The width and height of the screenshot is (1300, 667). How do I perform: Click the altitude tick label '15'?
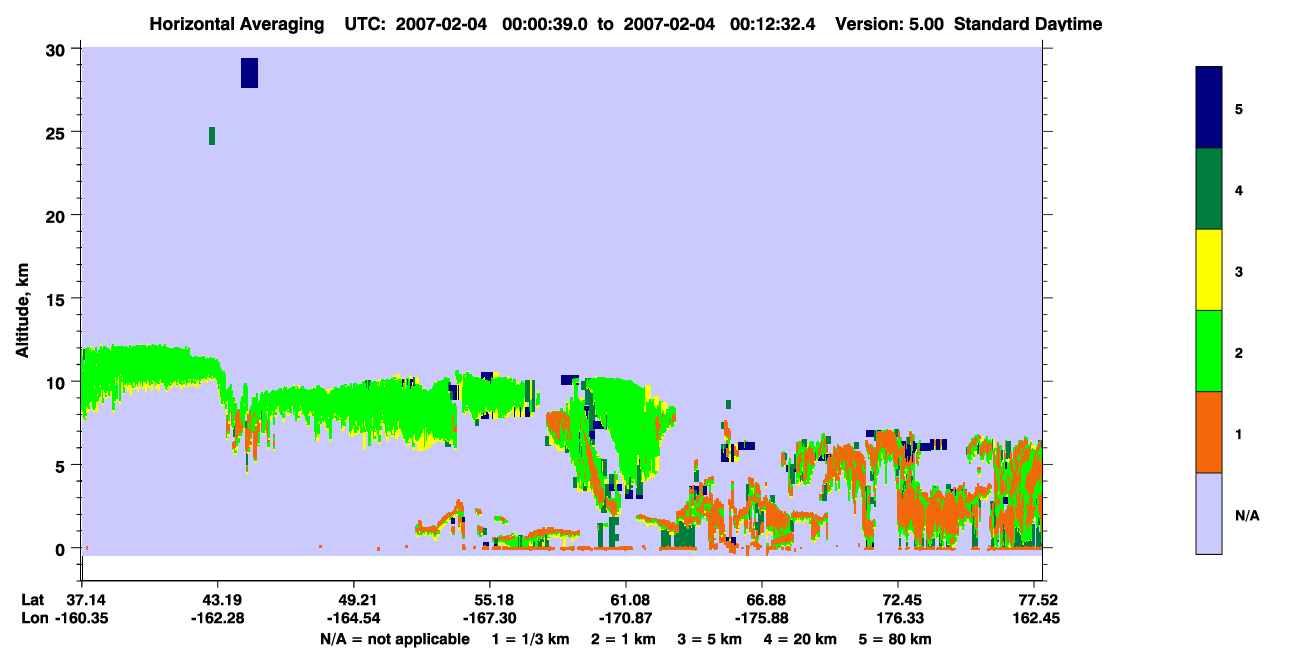point(56,299)
